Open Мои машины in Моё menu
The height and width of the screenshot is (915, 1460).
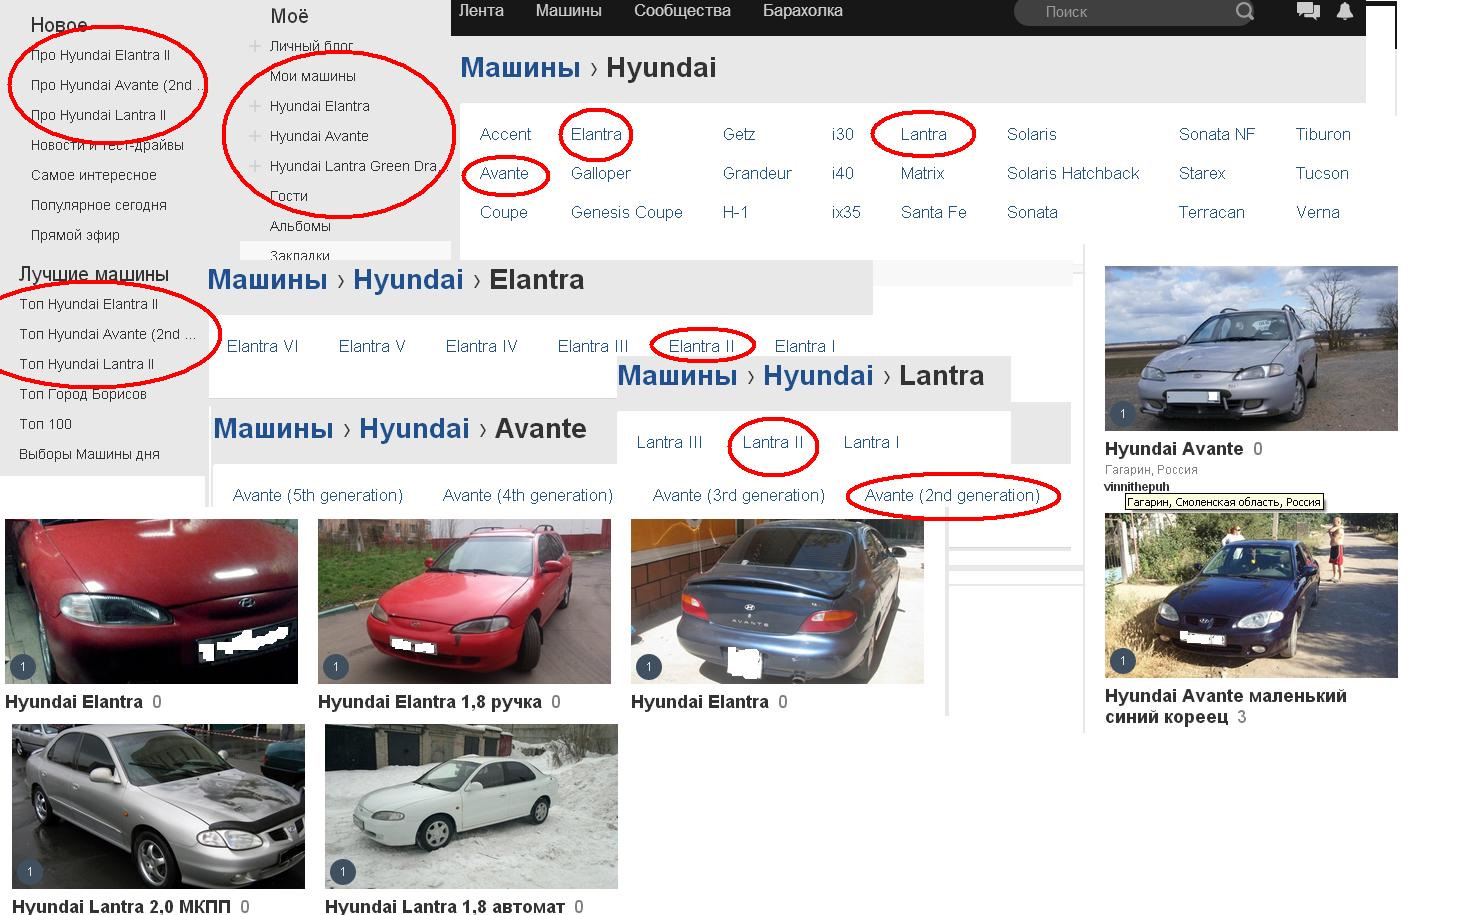pos(312,76)
